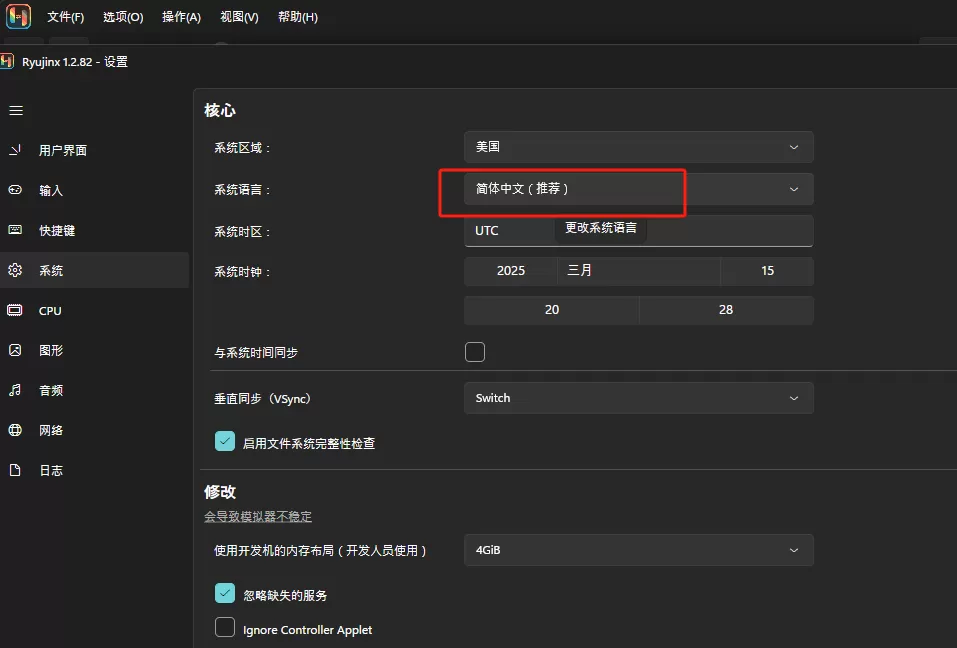Click the 网络 globe icon
Viewport: 957px width, 648px height.
click(15, 430)
